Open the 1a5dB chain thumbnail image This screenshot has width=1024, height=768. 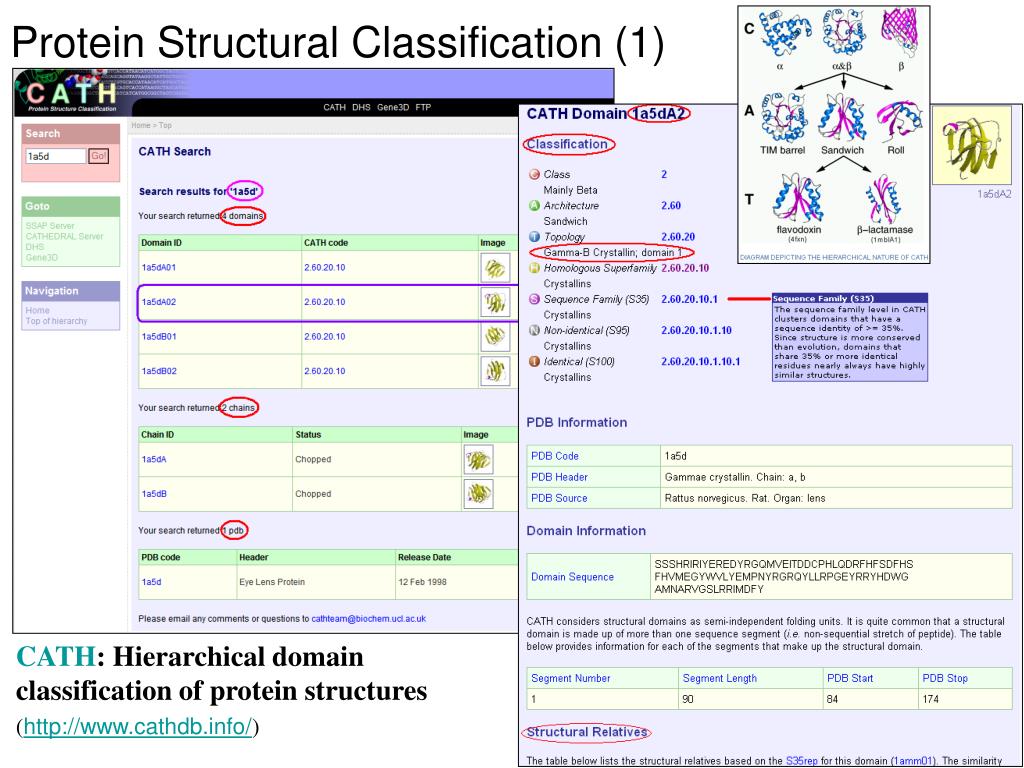[478, 494]
